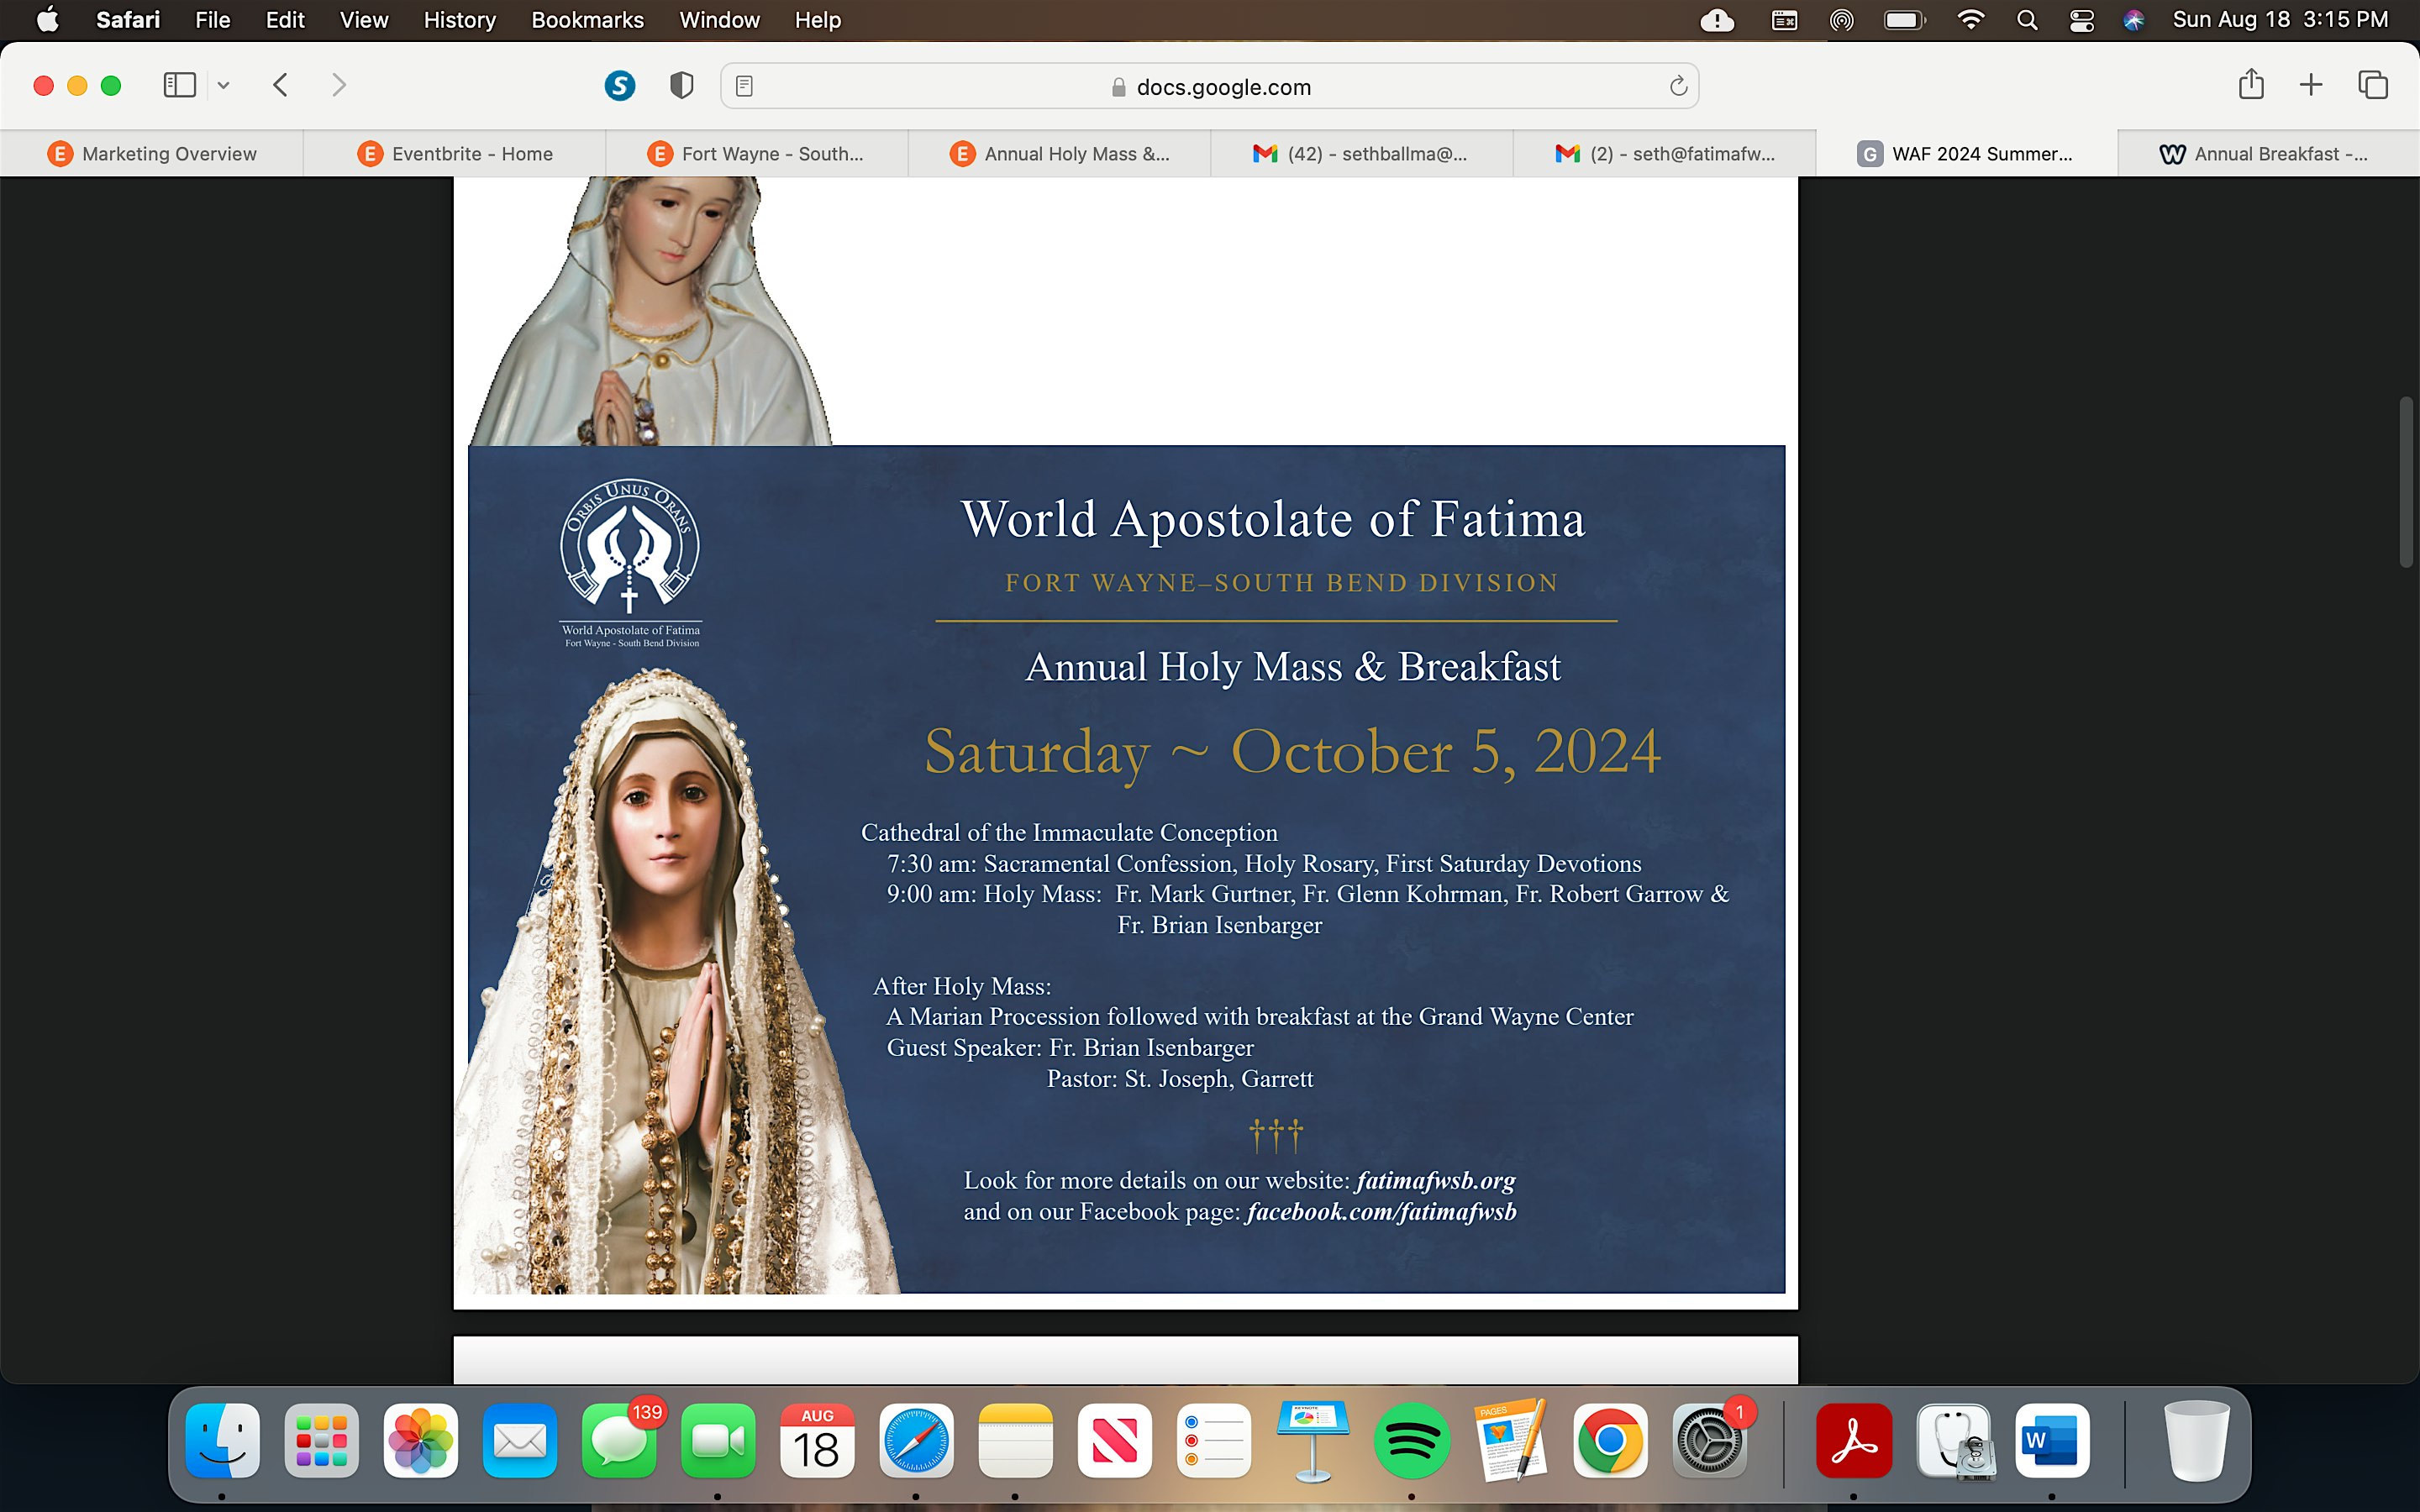Click the date and time clock
The image size is (2420, 1512).
click(2280, 20)
